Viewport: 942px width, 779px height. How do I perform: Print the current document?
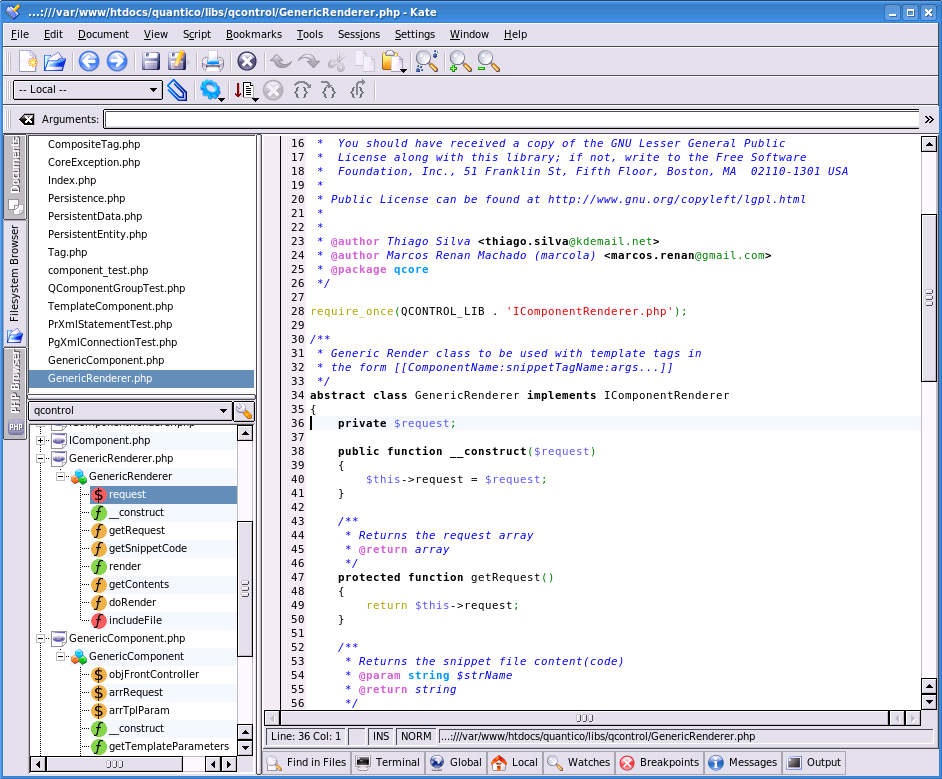click(x=211, y=61)
